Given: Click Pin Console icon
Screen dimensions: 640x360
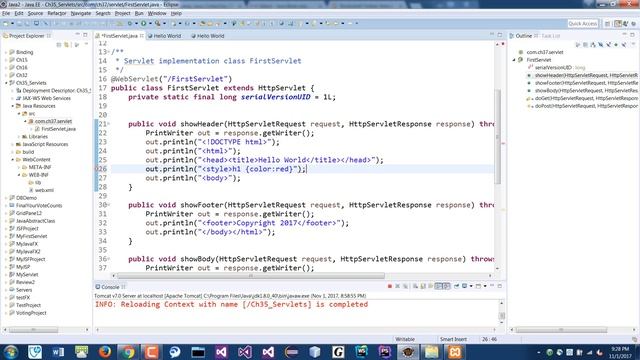Looking at the screenshot, I should tap(456, 287).
